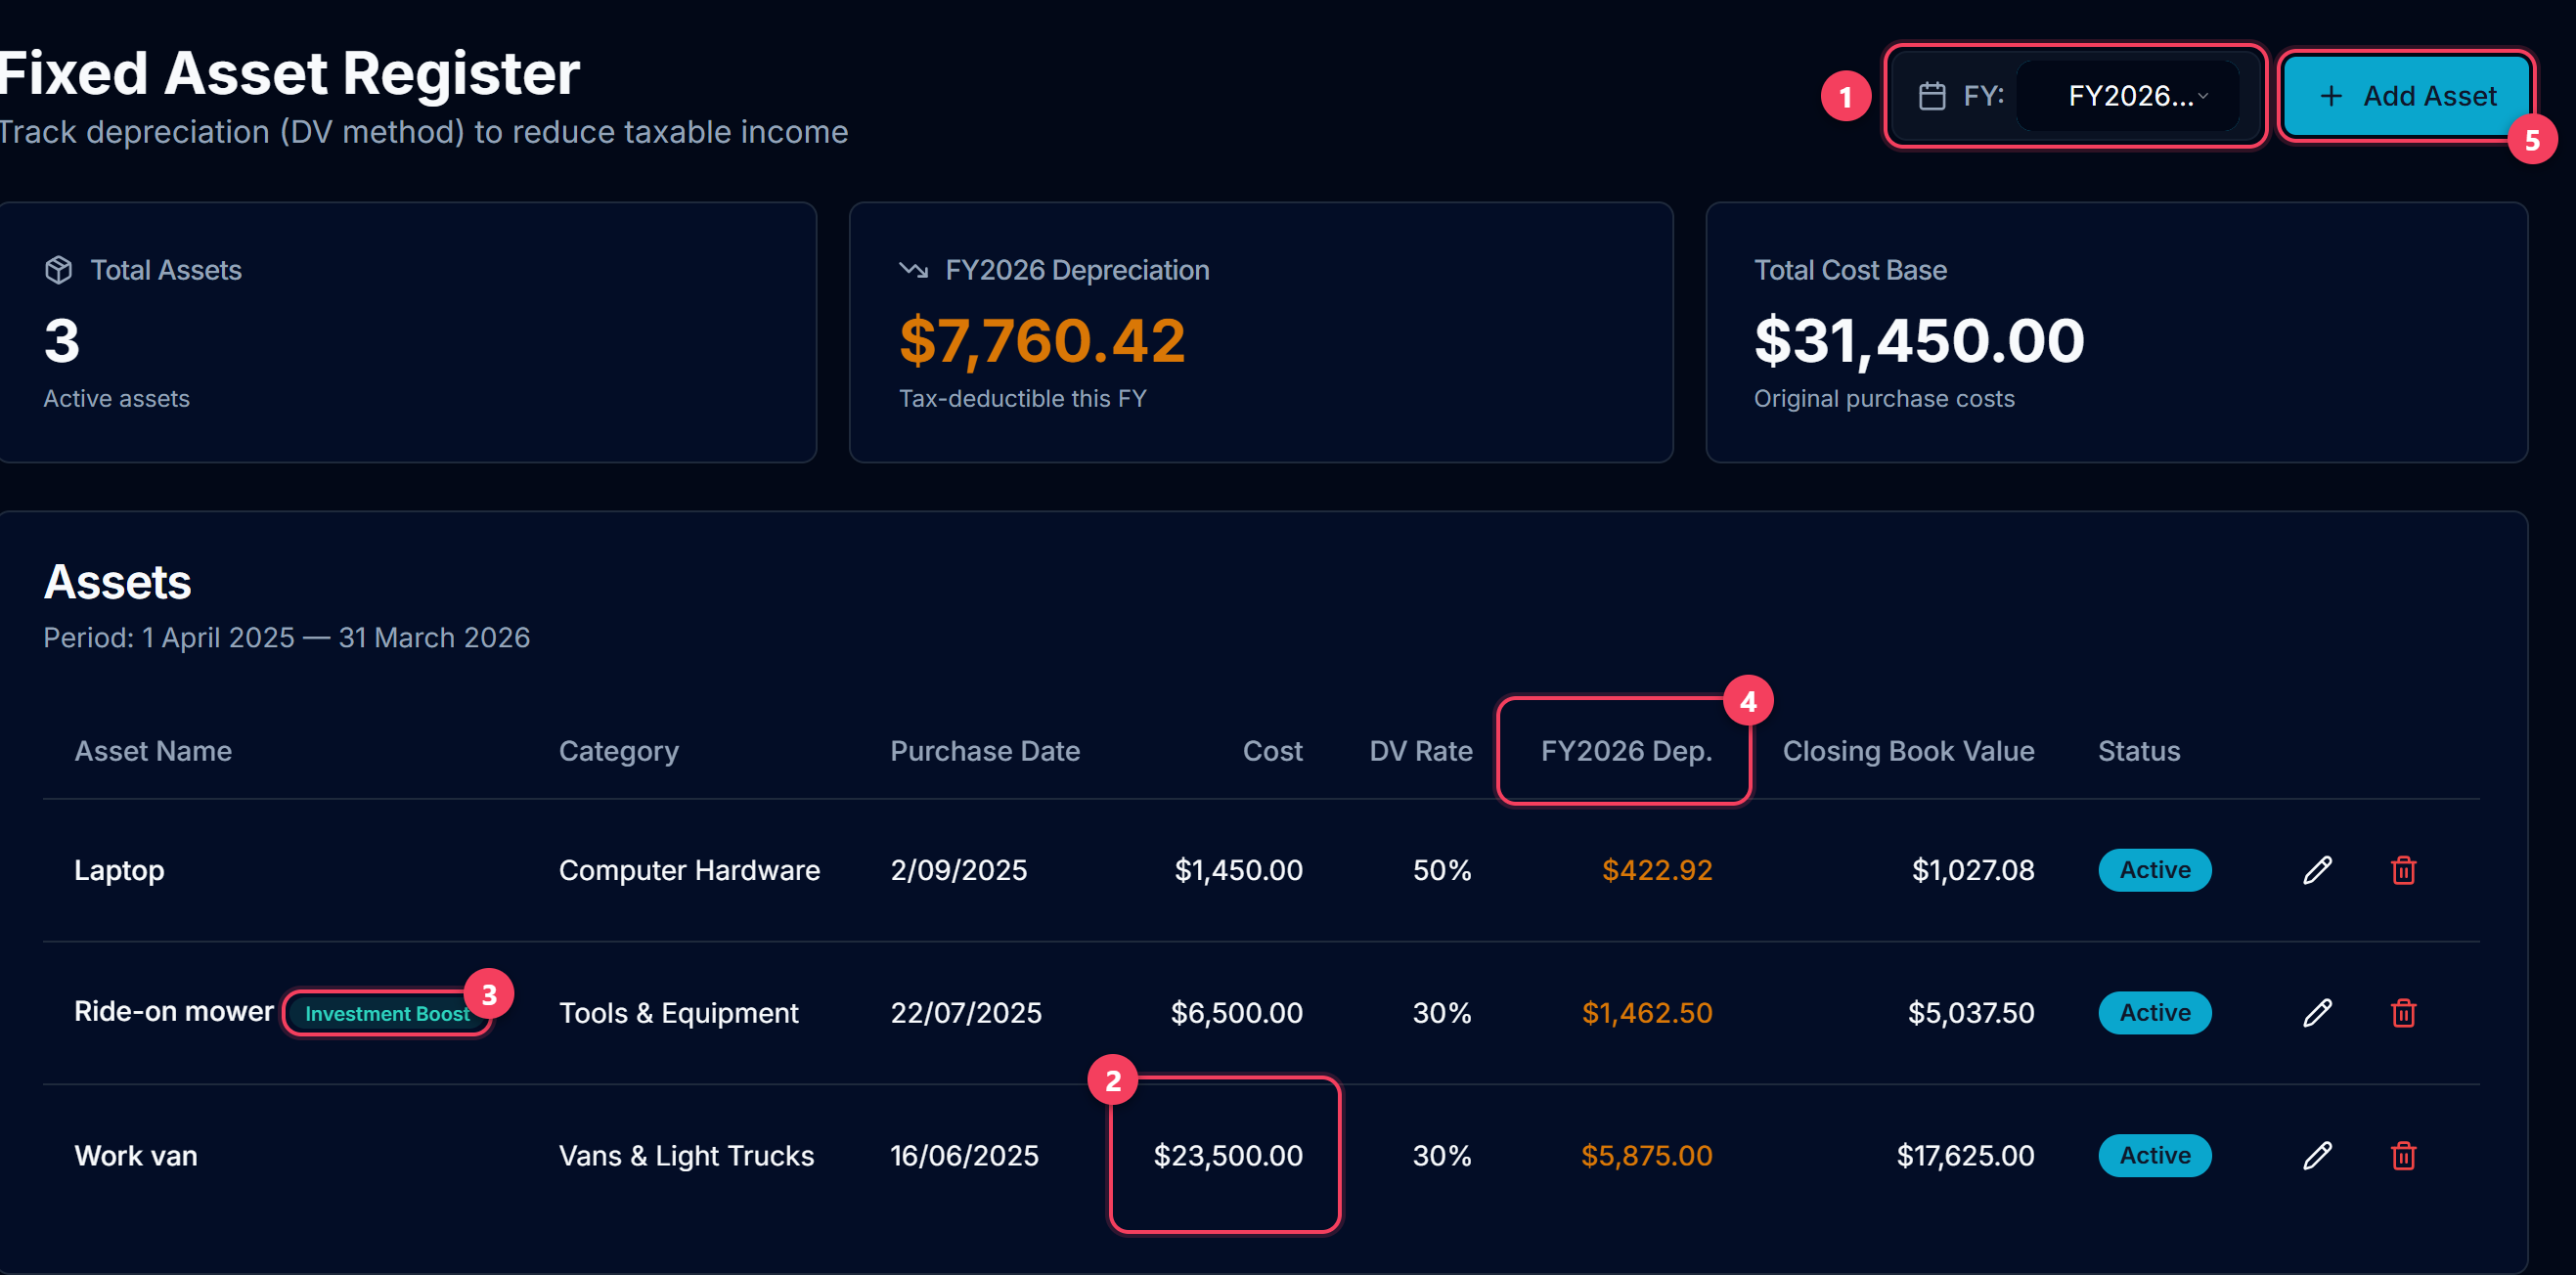The image size is (2576, 1275).
Task: Click the Add Asset button
Action: tap(2407, 96)
